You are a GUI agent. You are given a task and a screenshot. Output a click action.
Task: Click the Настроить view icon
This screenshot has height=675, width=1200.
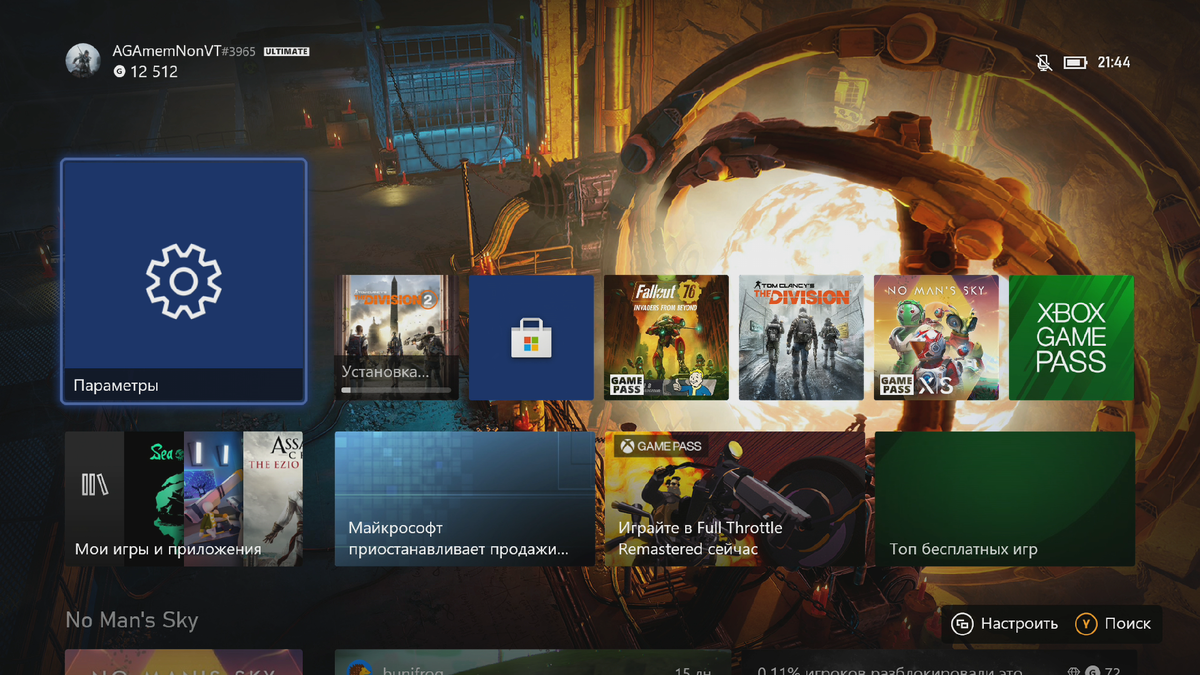pos(963,624)
